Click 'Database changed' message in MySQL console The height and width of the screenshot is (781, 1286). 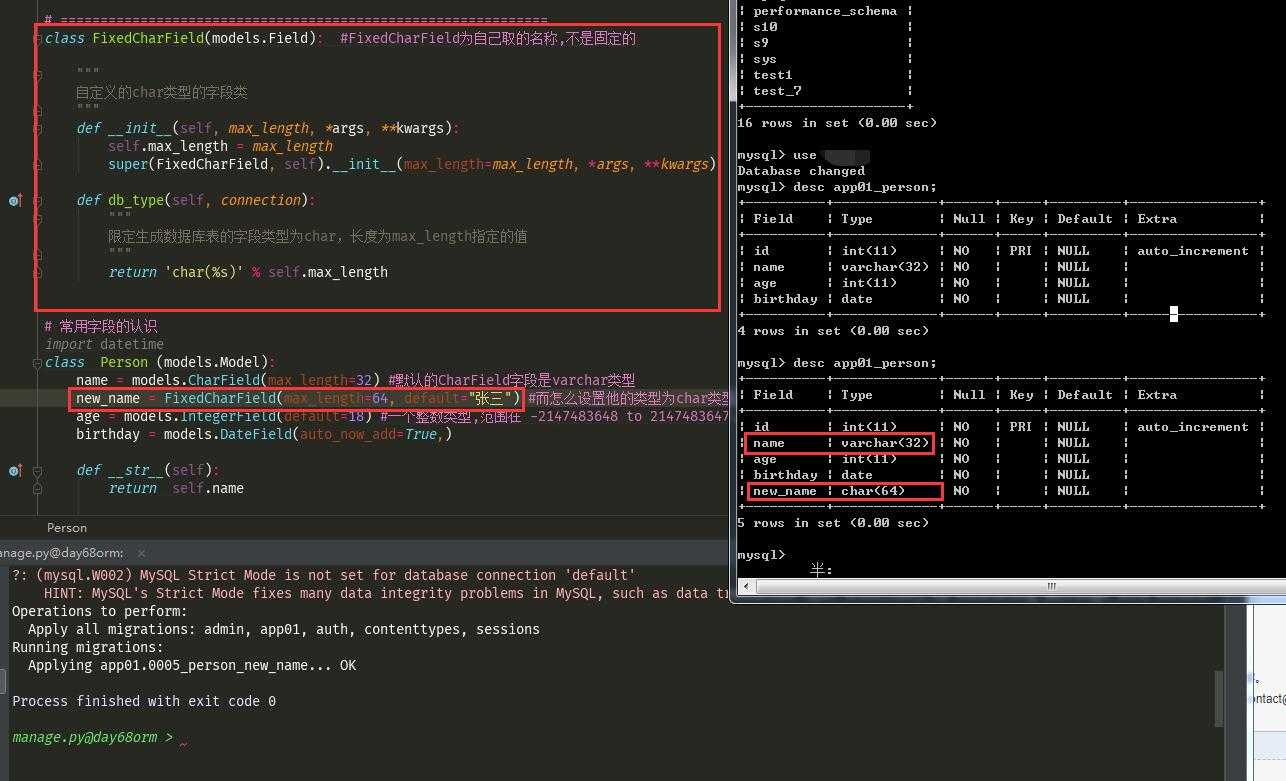(x=801, y=171)
